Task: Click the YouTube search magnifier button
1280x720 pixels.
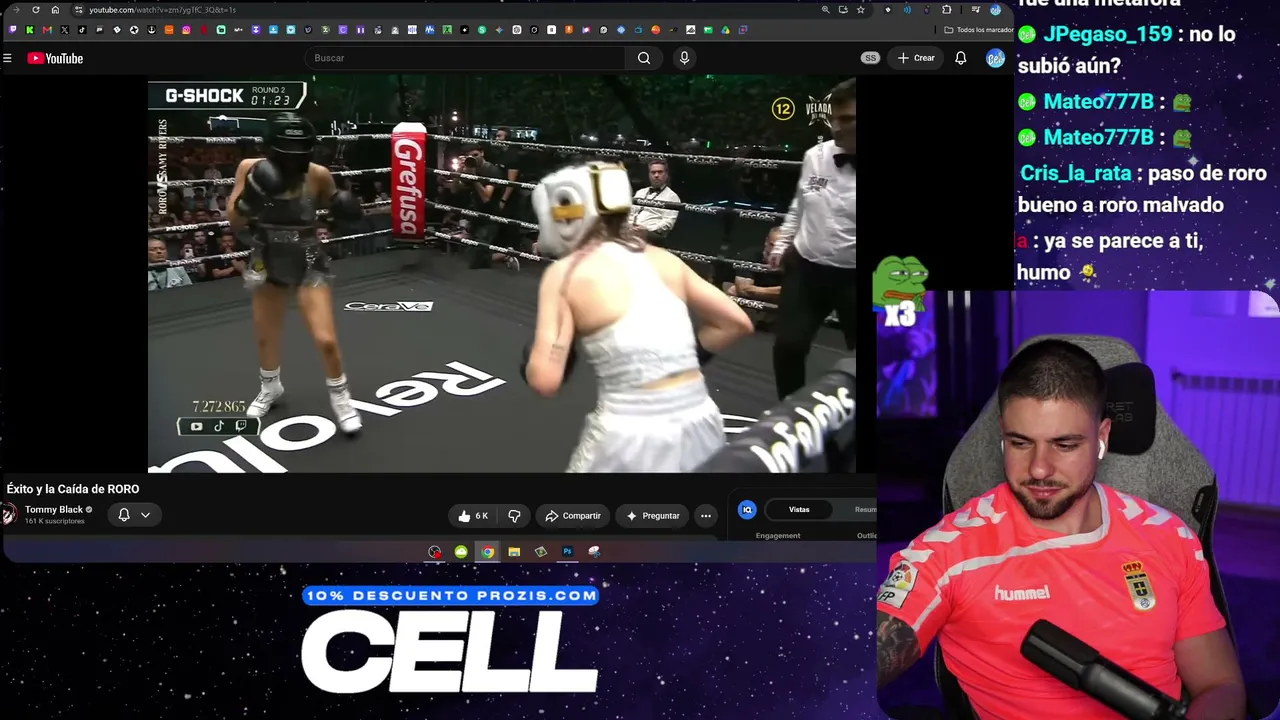Action: click(644, 58)
